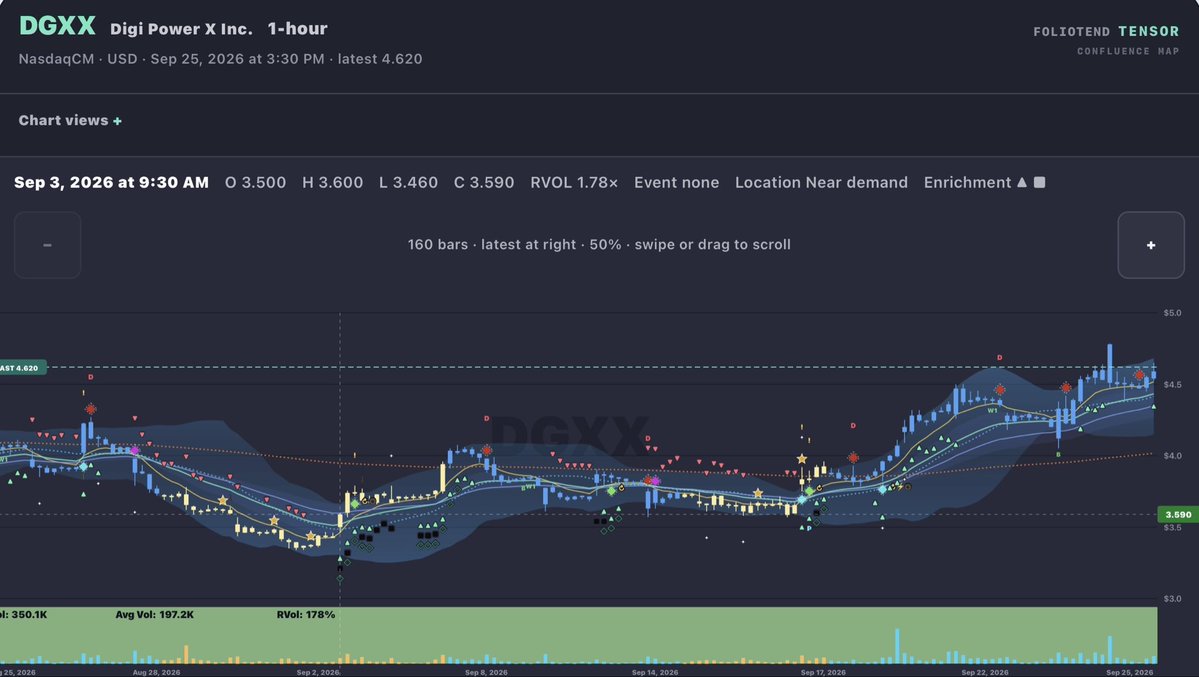Click the Avg Vol: 197.2K label

coord(154,614)
